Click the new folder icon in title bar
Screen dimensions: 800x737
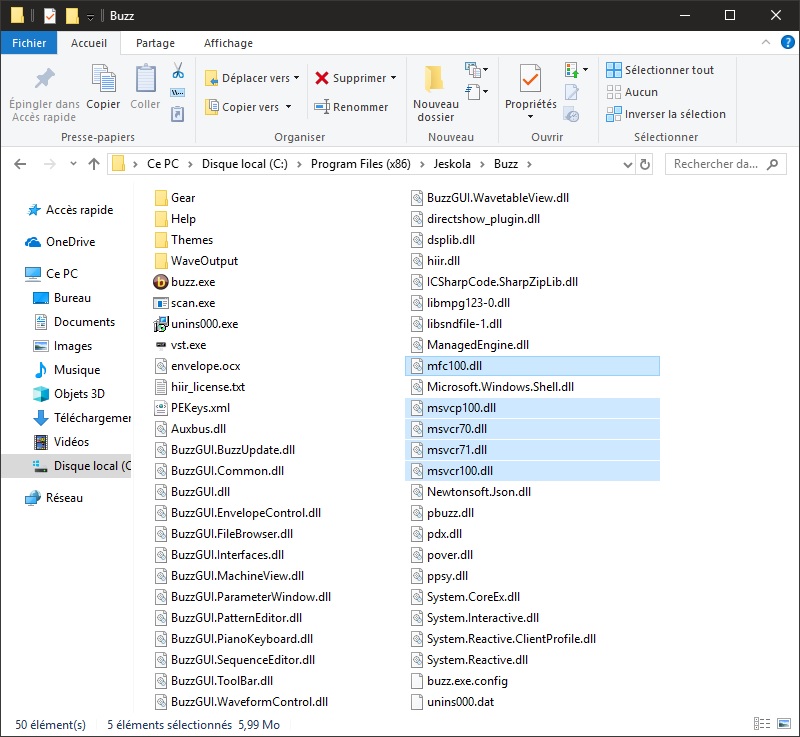pyautogui.click(x=72, y=16)
